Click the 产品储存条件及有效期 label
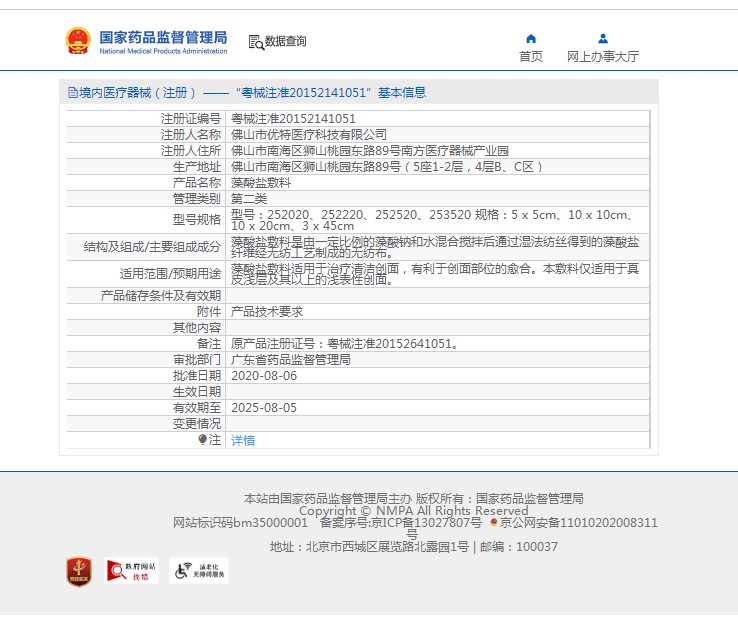The width and height of the screenshot is (738, 632). point(161,296)
